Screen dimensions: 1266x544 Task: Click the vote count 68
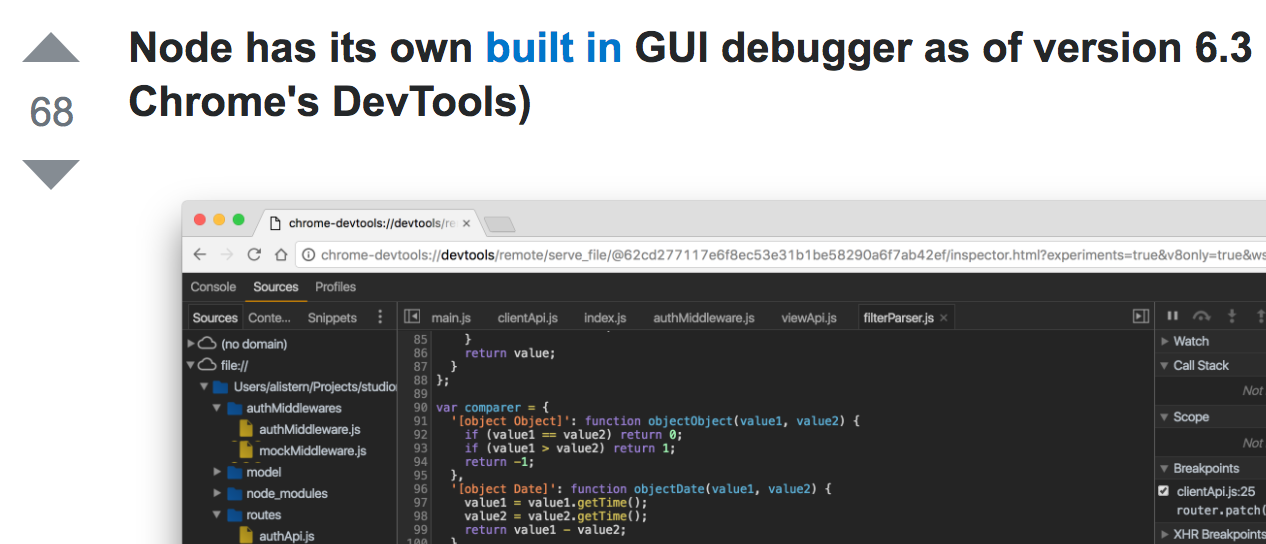pos(51,111)
